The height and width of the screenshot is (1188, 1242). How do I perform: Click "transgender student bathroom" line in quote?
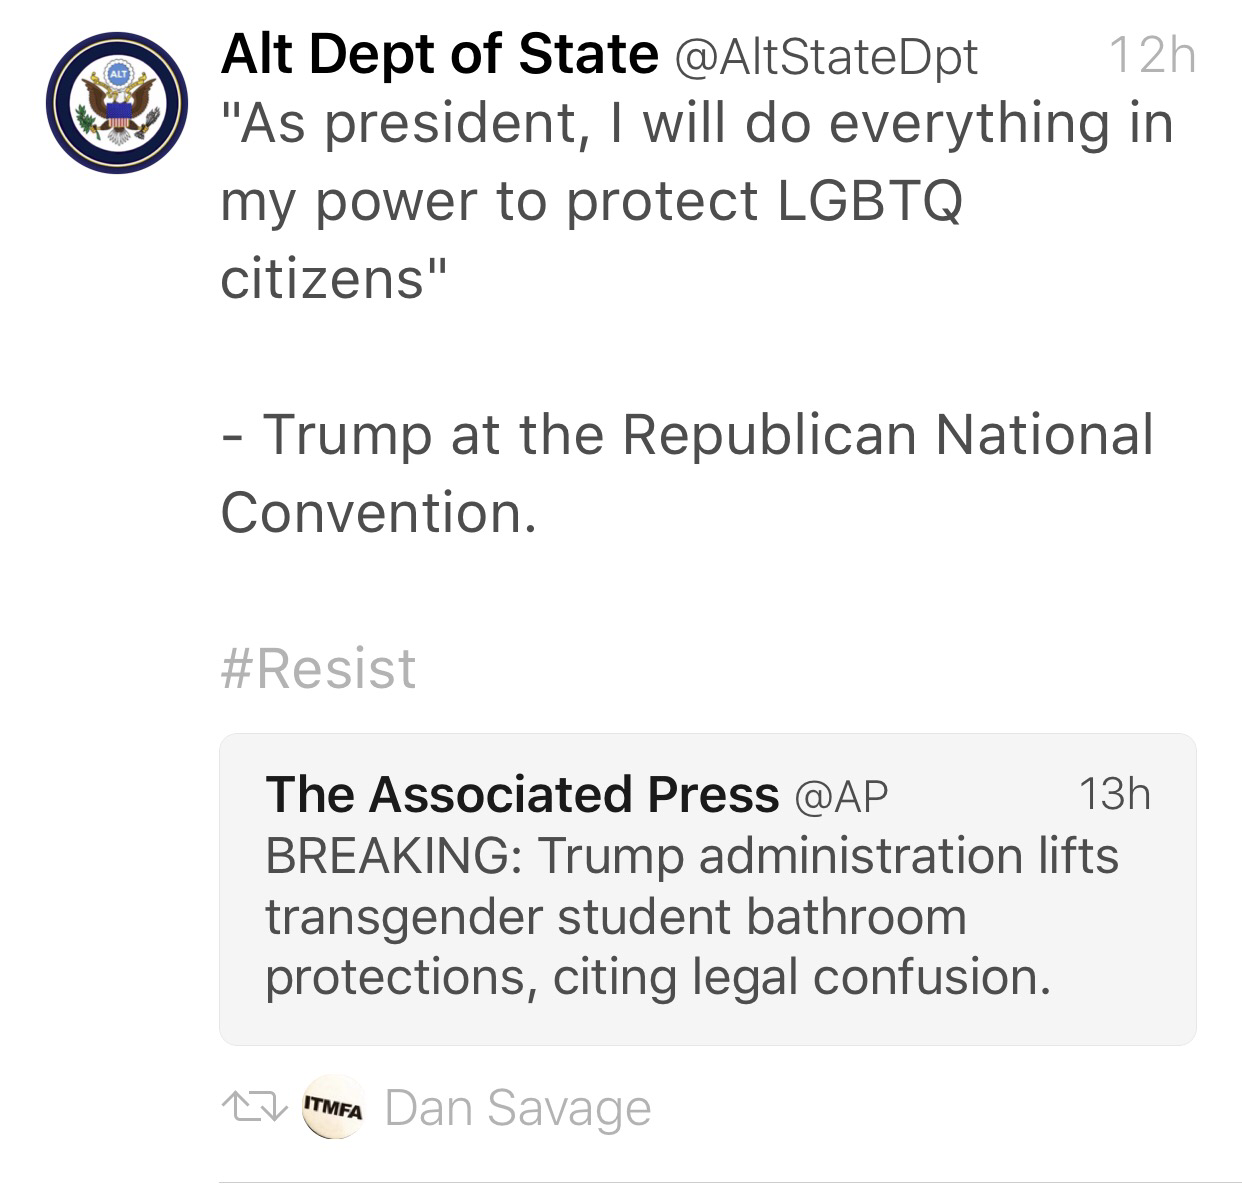(x=615, y=917)
